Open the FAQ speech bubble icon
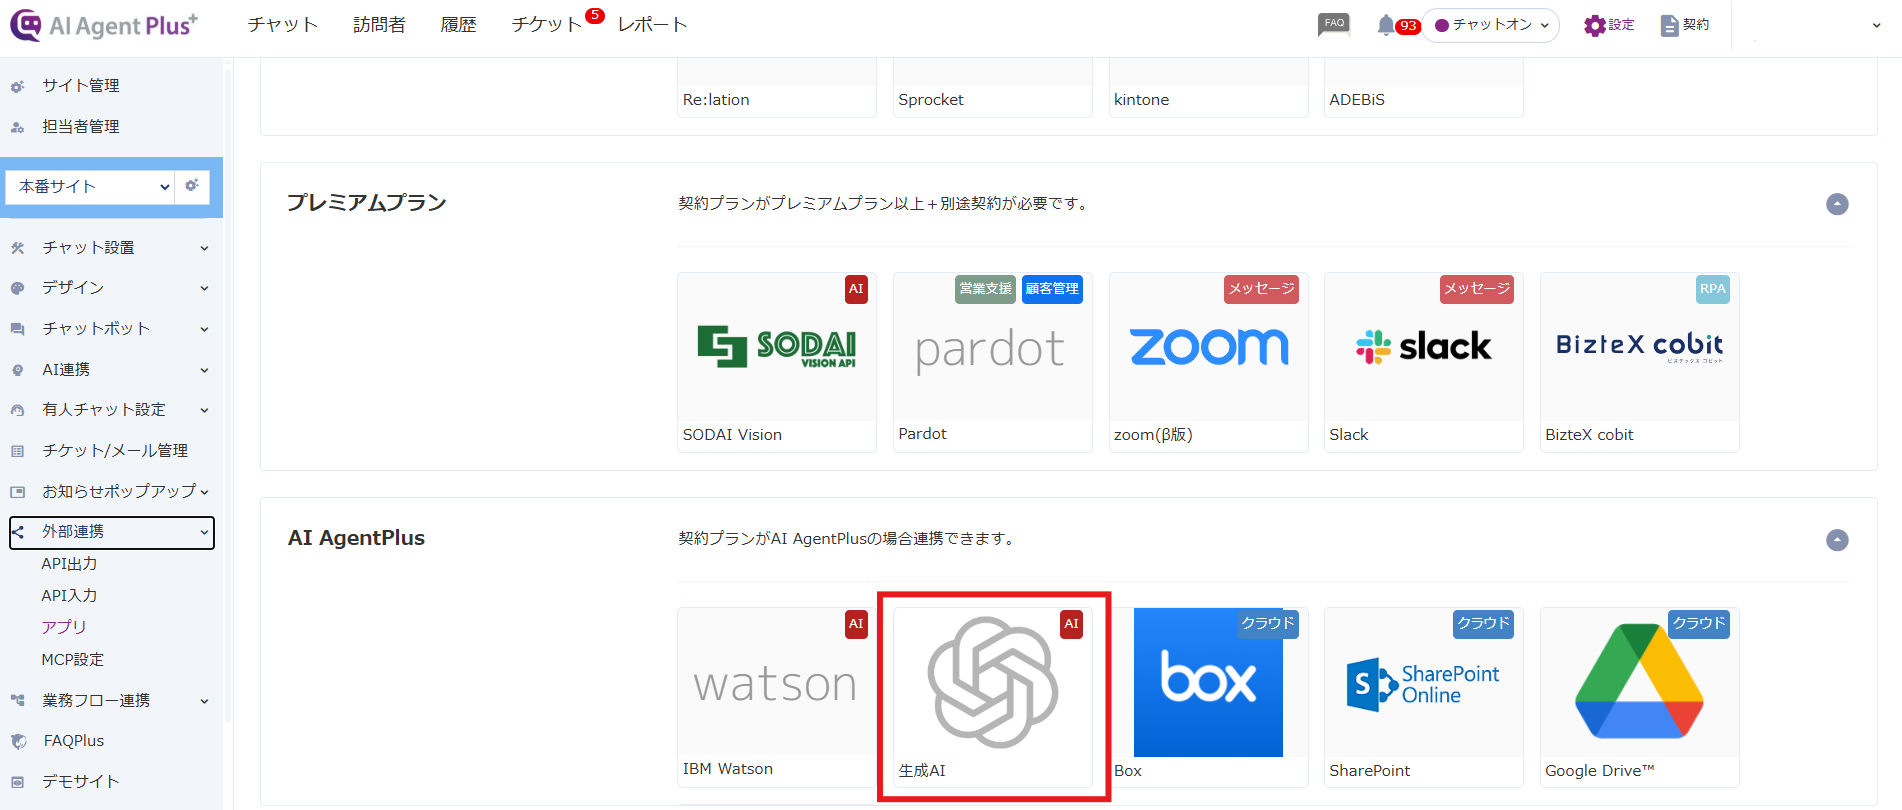 pyautogui.click(x=1334, y=25)
